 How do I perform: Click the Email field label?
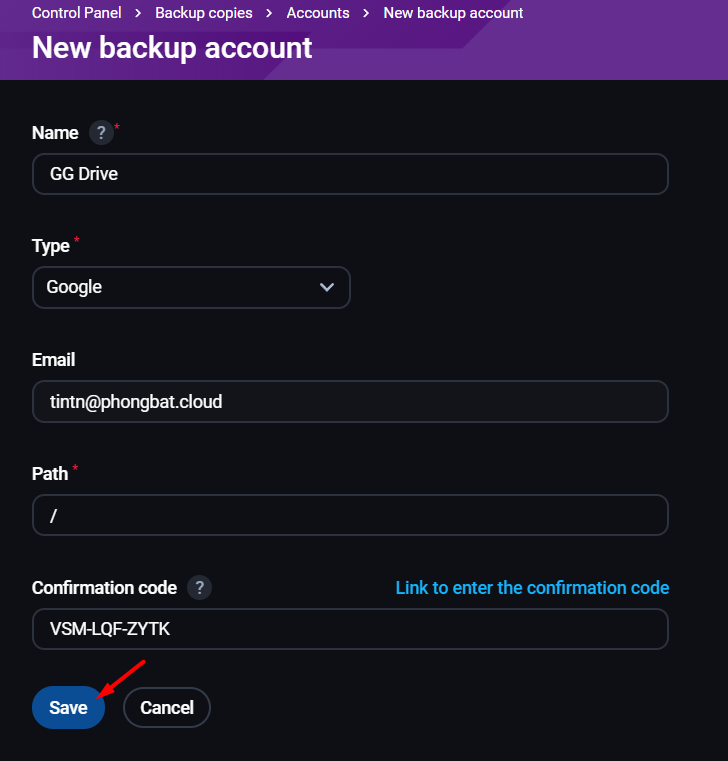(54, 360)
